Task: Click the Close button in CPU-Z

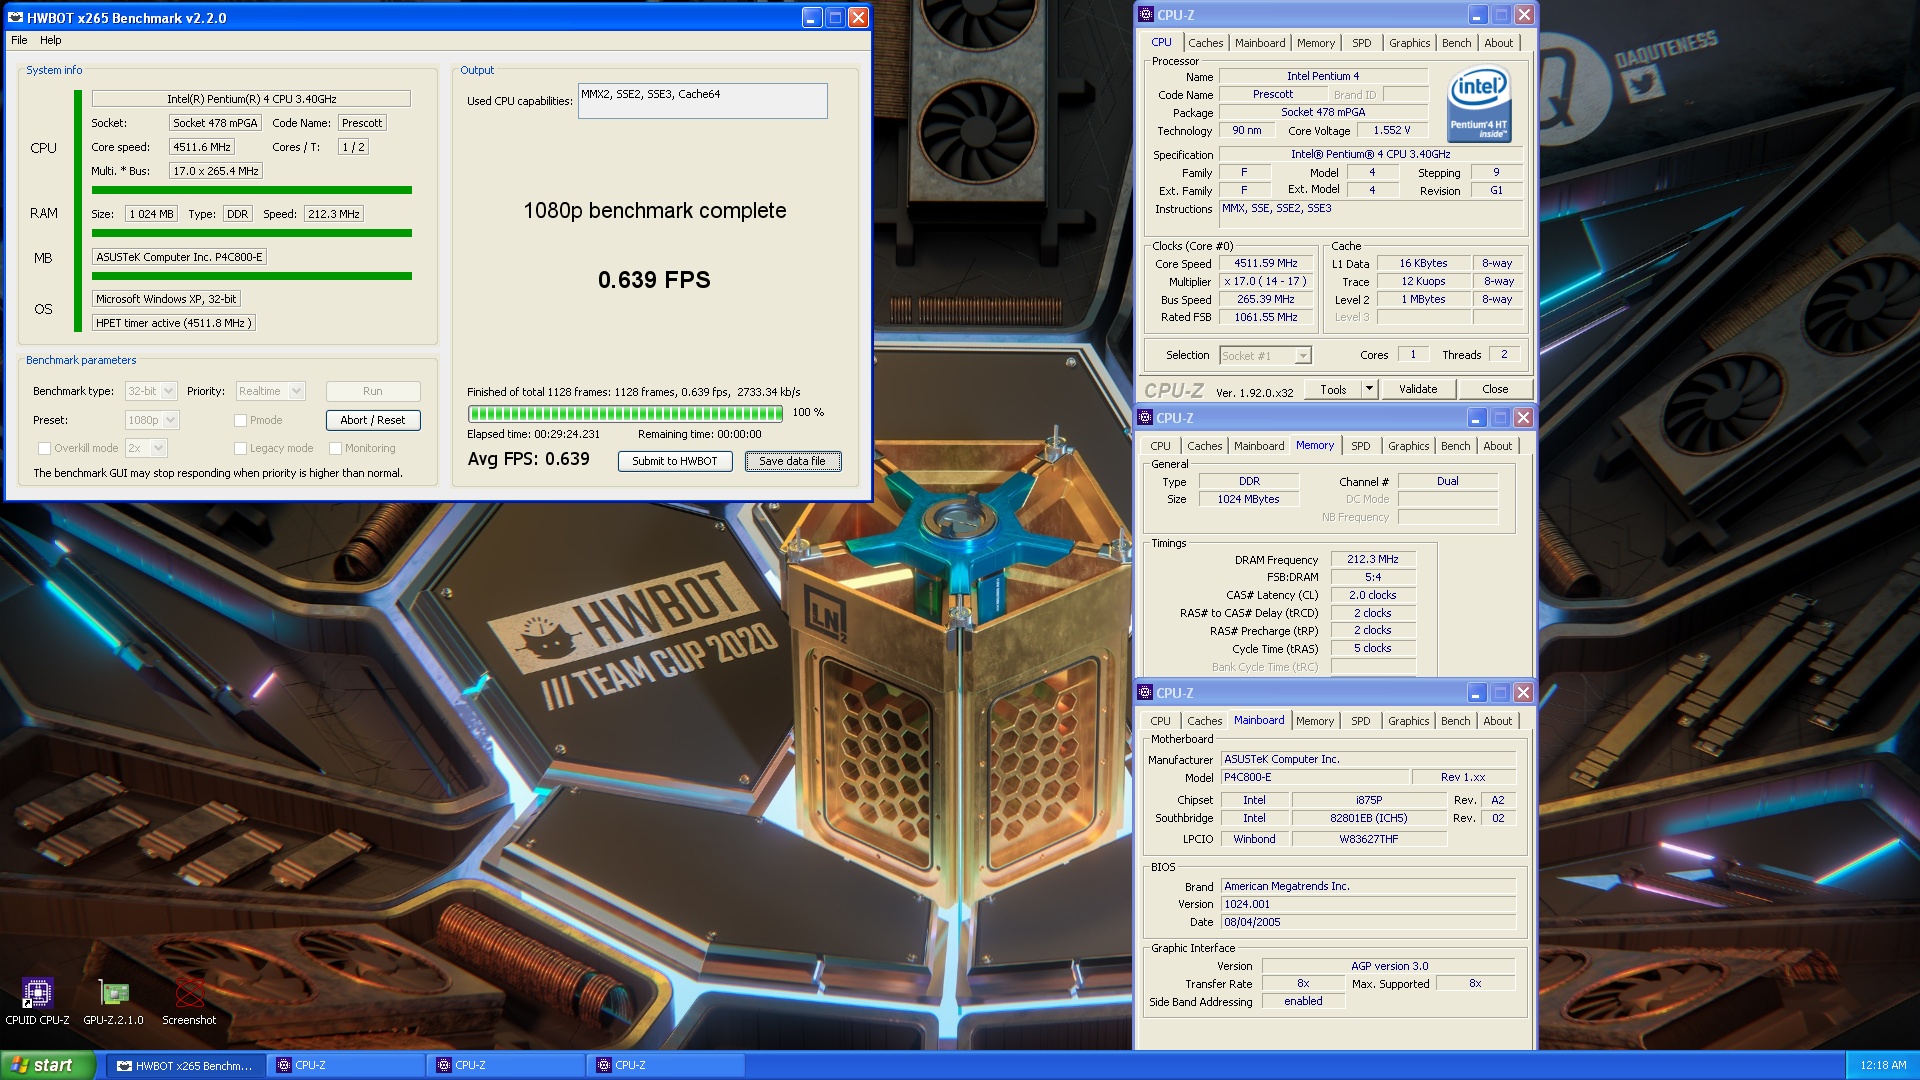Action: pos(1495,389)
